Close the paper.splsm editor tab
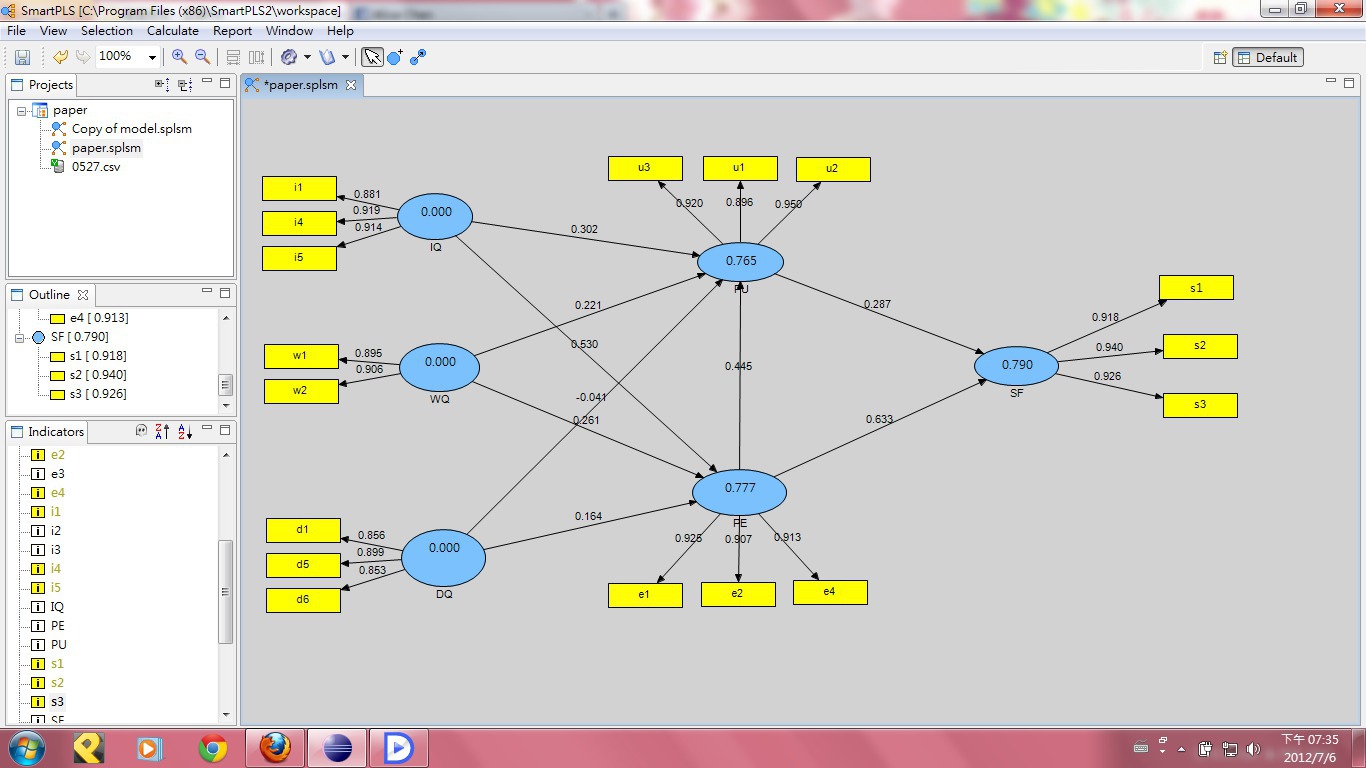1366x768 pixels. point(351,85)
